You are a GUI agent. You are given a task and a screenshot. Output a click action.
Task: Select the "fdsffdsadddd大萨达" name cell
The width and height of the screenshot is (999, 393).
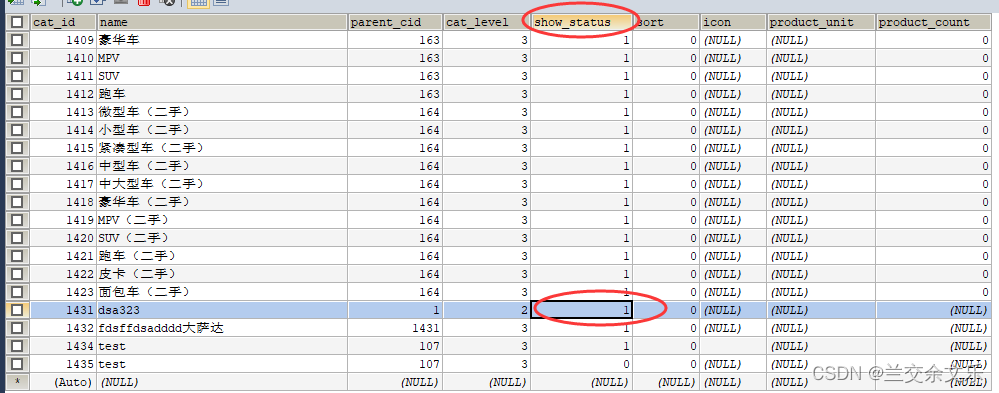(x=222, y=328)
